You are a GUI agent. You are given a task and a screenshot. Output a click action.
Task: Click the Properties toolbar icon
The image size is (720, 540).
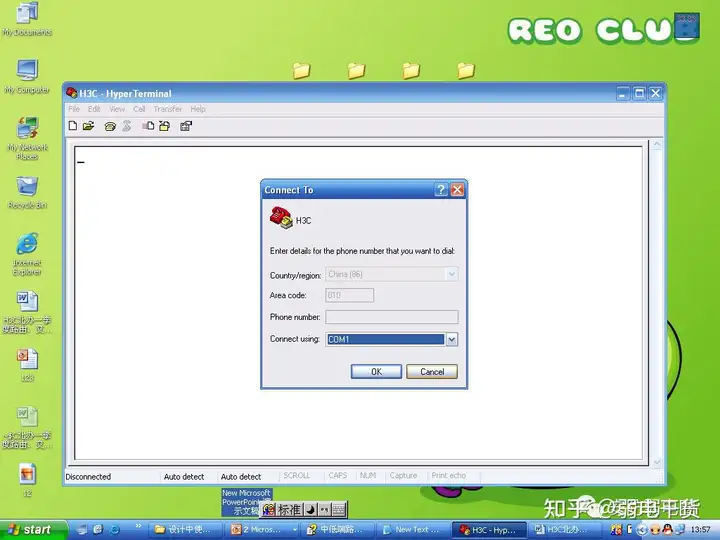click(186, 126)
